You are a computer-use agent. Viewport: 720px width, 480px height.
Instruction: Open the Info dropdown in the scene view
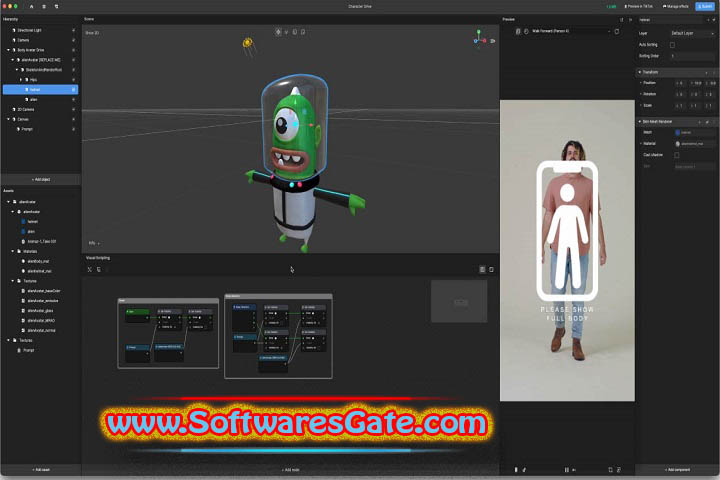94,243
